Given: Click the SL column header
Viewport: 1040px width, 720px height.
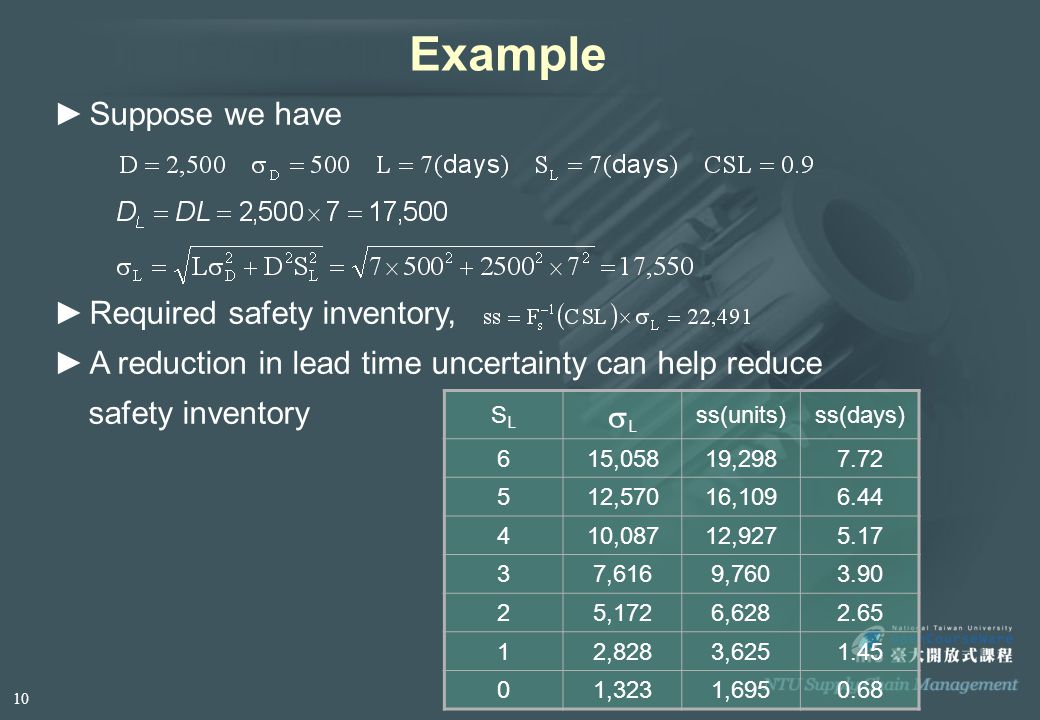Looking at the screenshot, I should pos(503,416).
